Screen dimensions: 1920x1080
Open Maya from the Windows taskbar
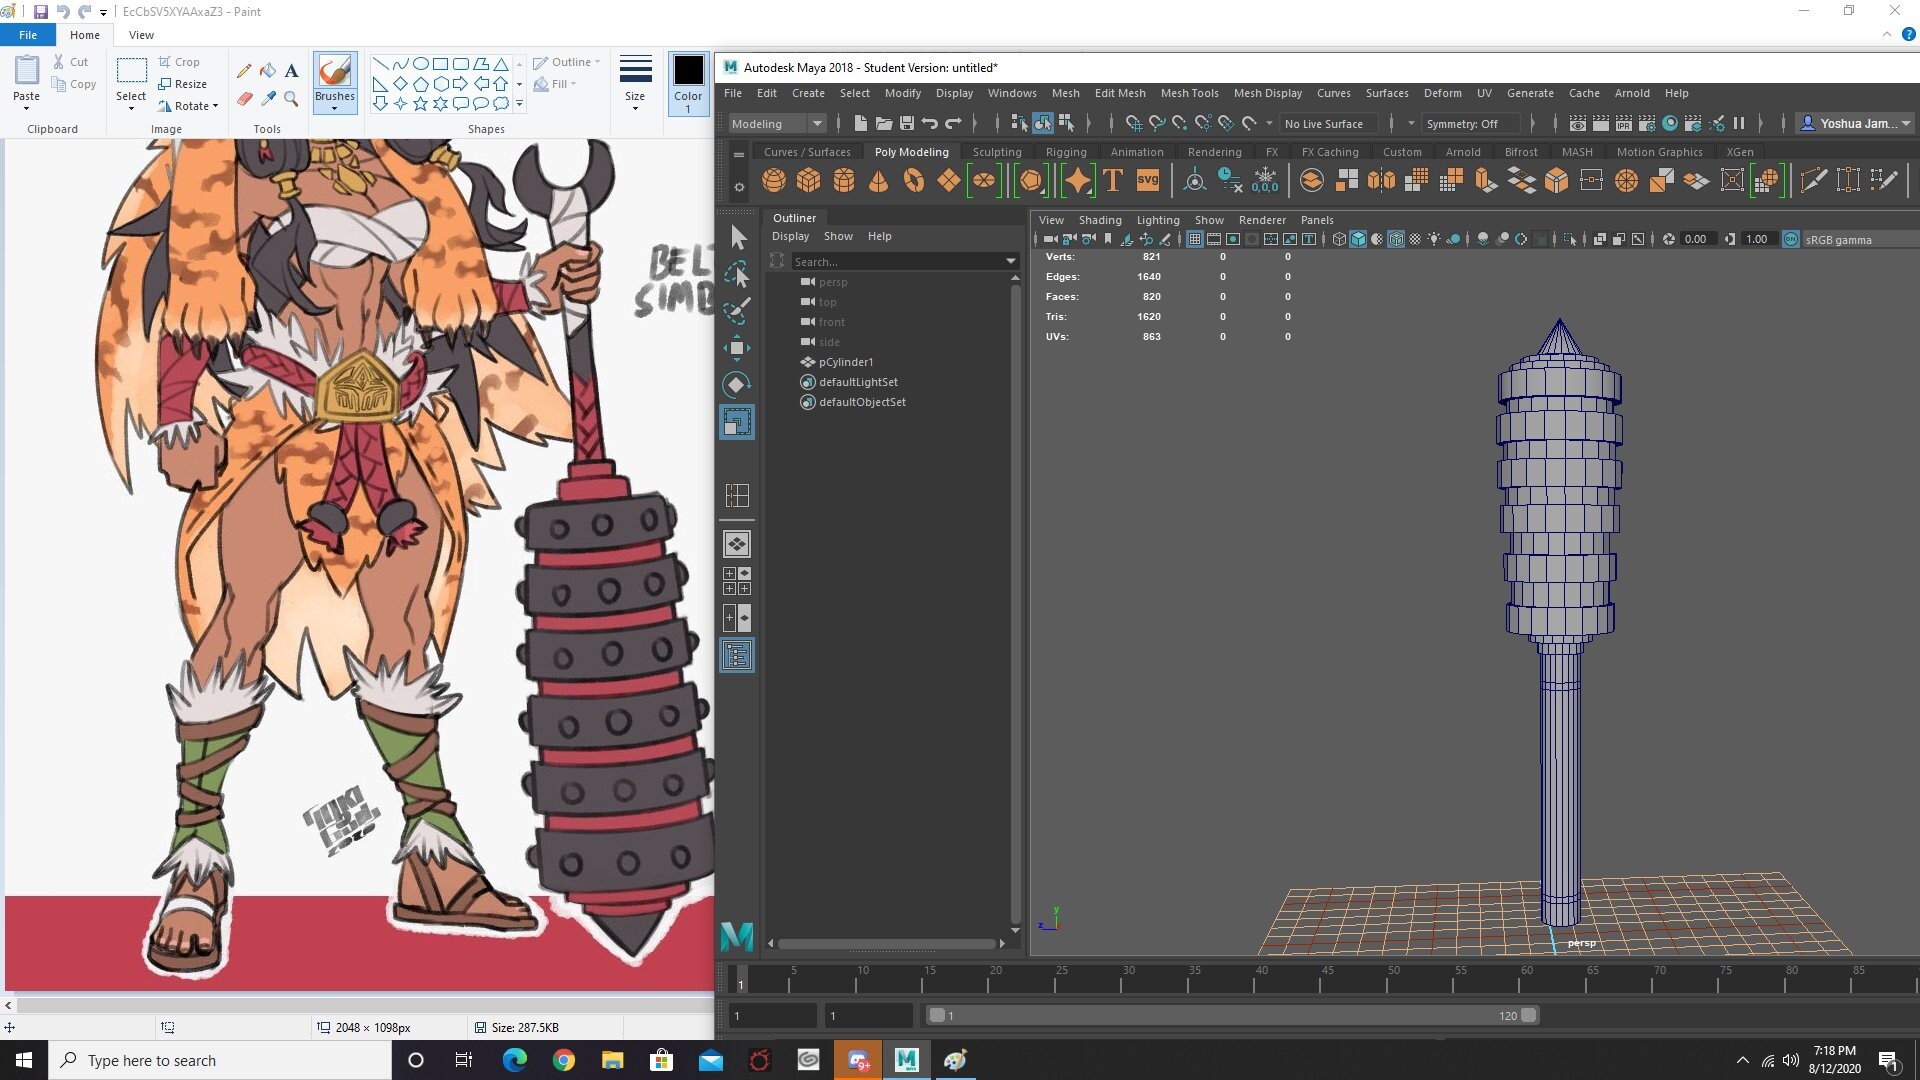(x=906, y=1060)
